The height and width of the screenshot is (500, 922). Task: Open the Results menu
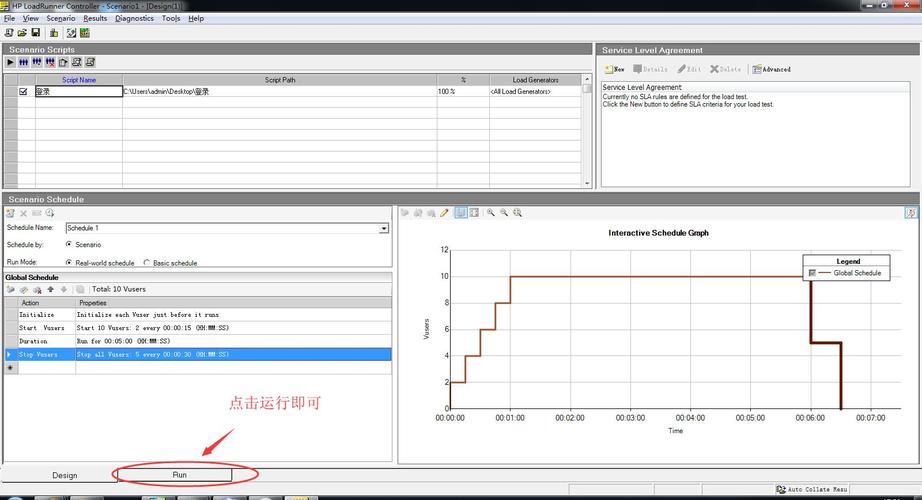click(95, 18)
